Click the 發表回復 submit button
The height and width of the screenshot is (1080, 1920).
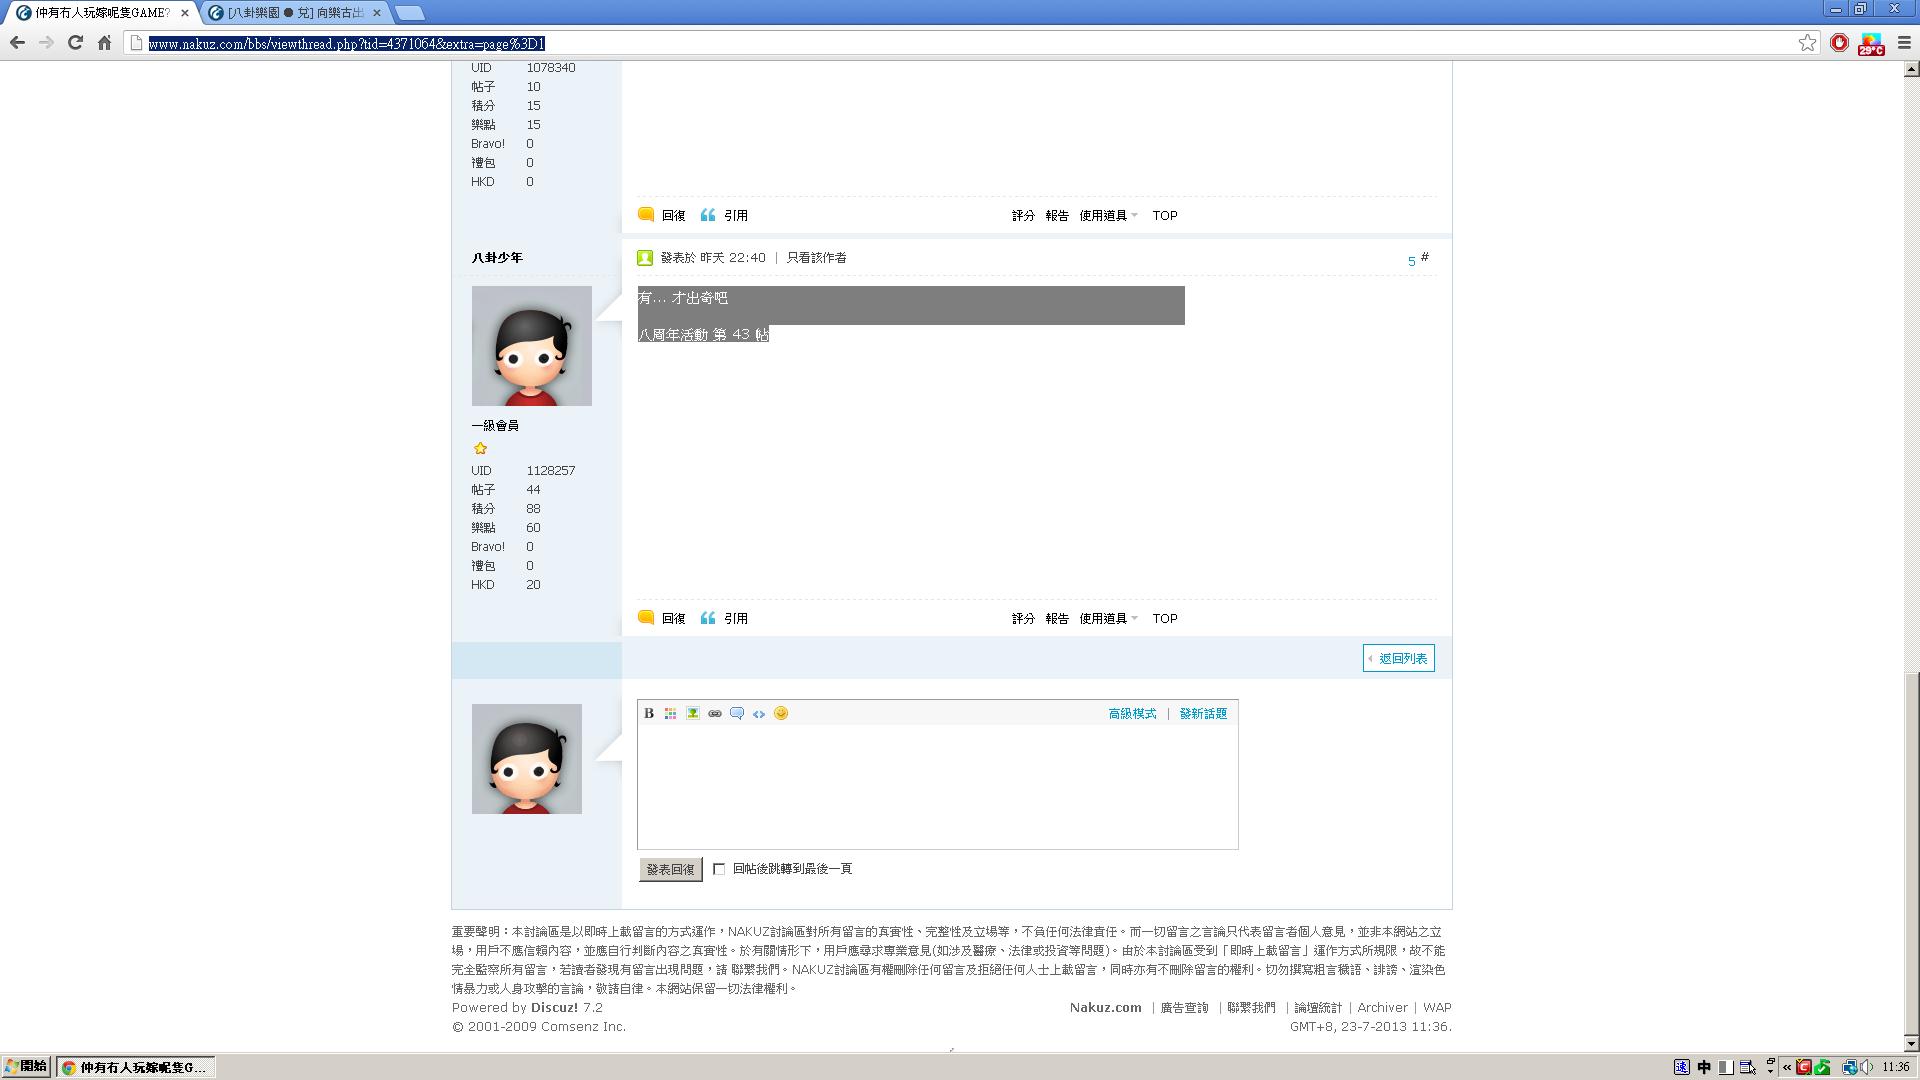point(670,870)
